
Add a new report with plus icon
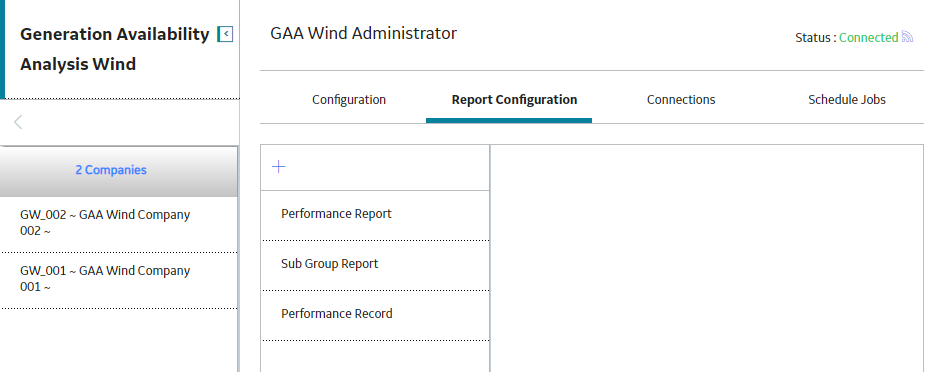[x=278, y=167]
